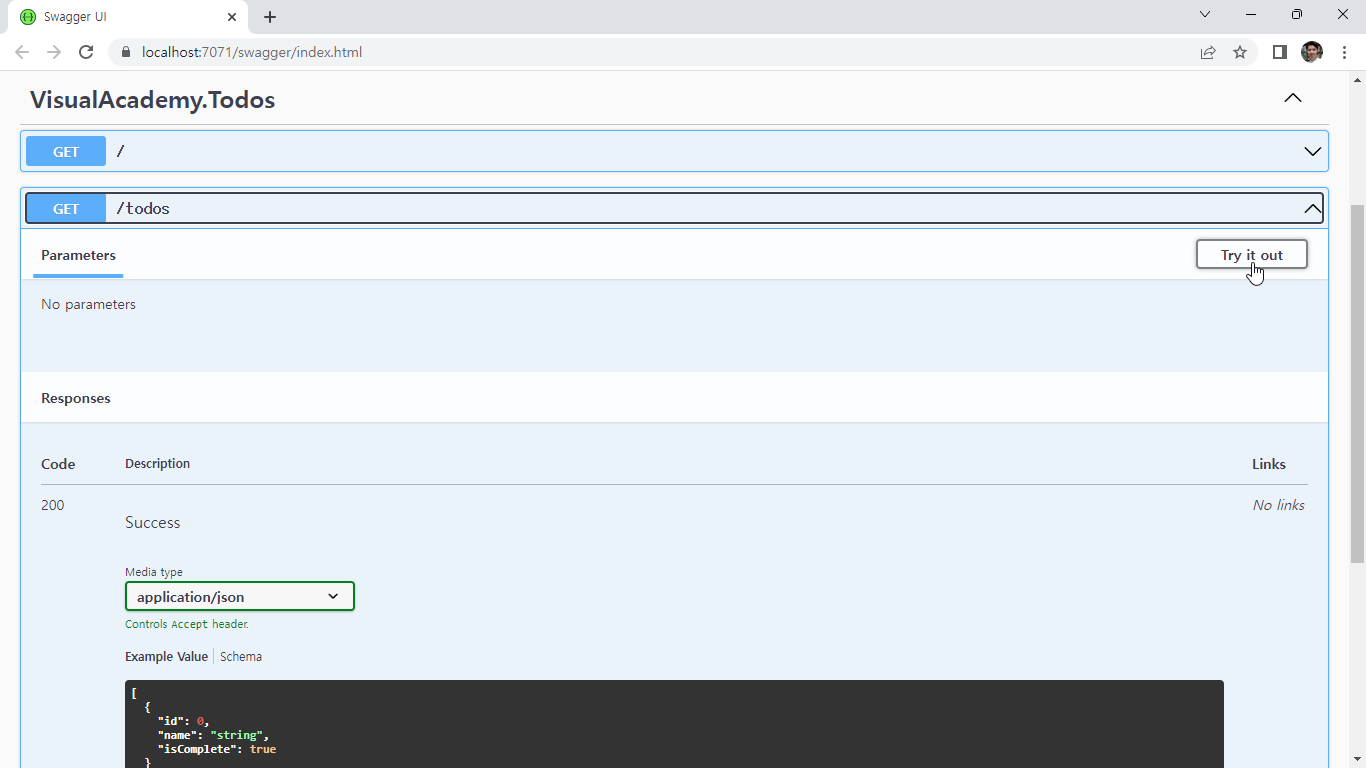
Task: Close the Swagger UI tab
Action: click(232, 17)
